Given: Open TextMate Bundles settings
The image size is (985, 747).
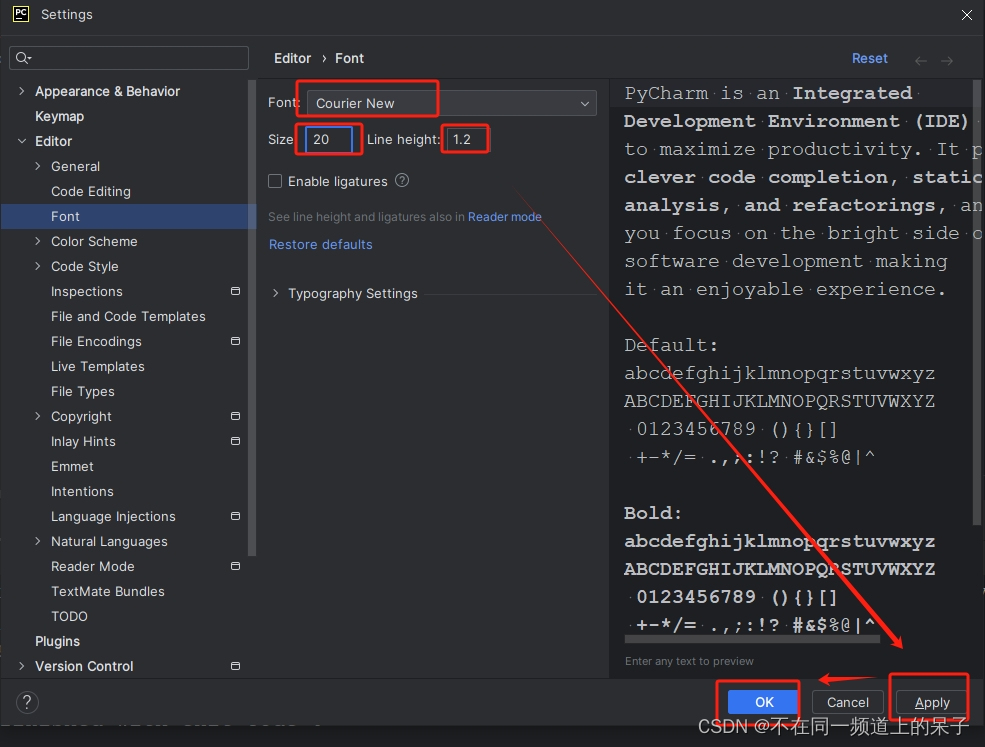Looking at the screenshot, I should coord(108,591).
